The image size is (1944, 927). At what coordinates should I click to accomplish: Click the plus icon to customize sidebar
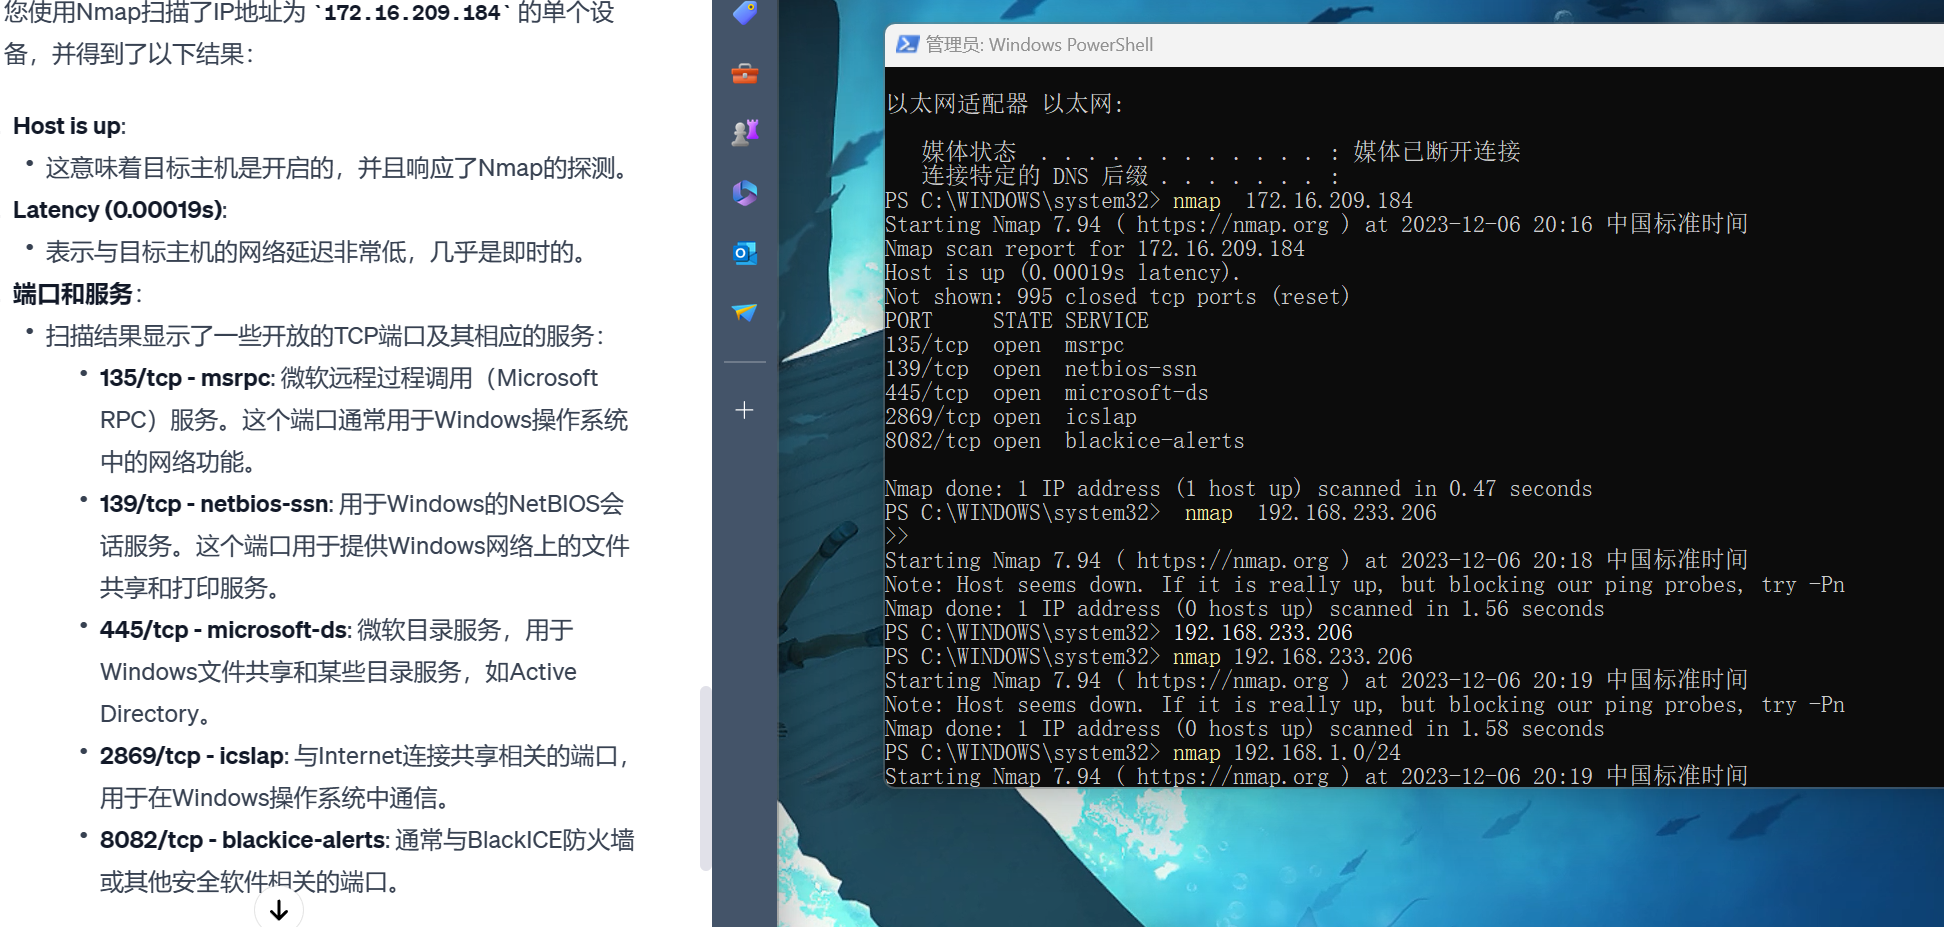tap(744, 410)
